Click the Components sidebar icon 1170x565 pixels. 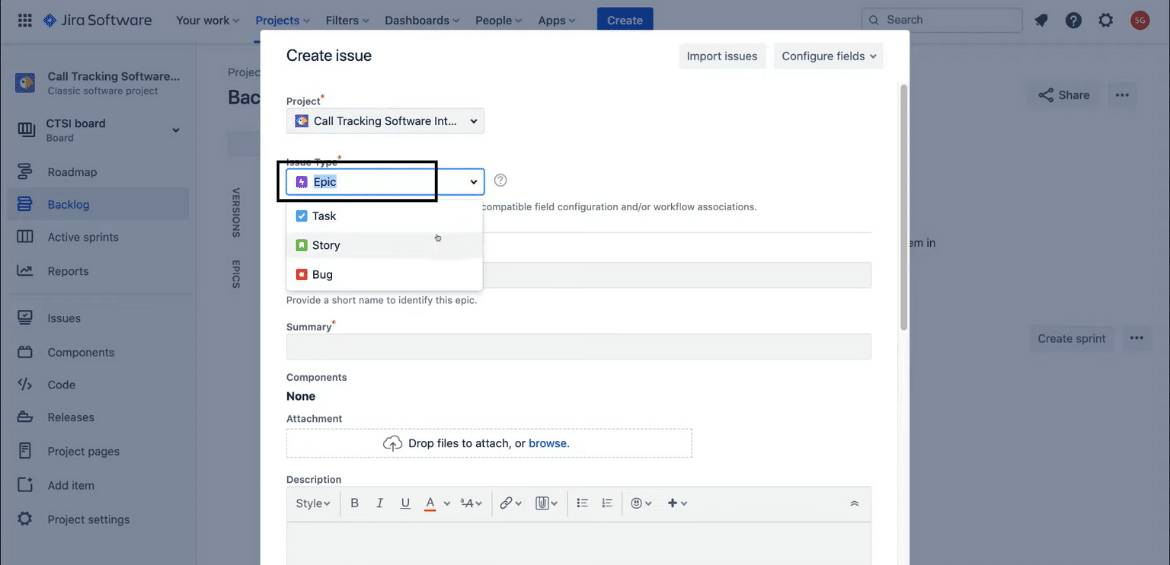coord(25,352)
